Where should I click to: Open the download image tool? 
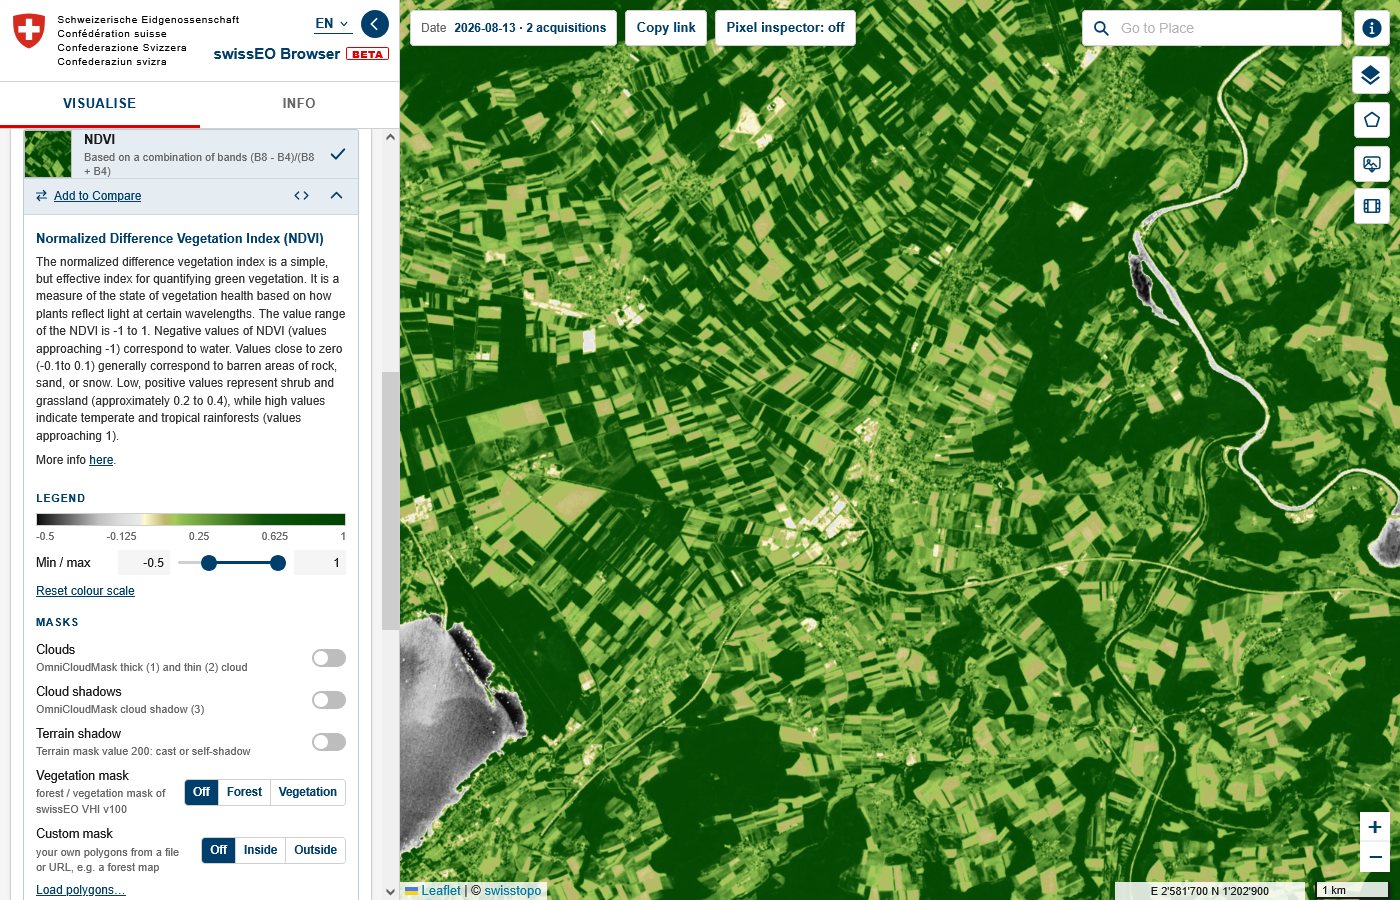click(1372, 164)
